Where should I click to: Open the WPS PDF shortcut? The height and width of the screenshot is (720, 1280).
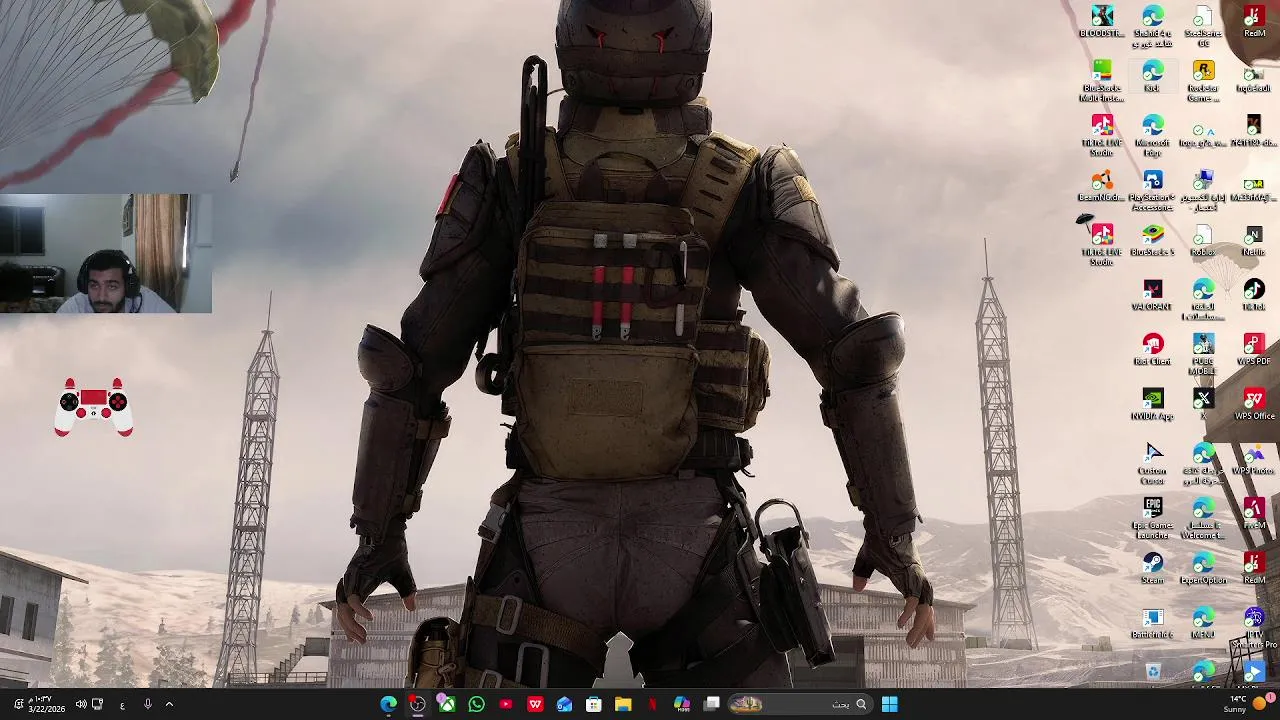click(x=1254, y=349)
